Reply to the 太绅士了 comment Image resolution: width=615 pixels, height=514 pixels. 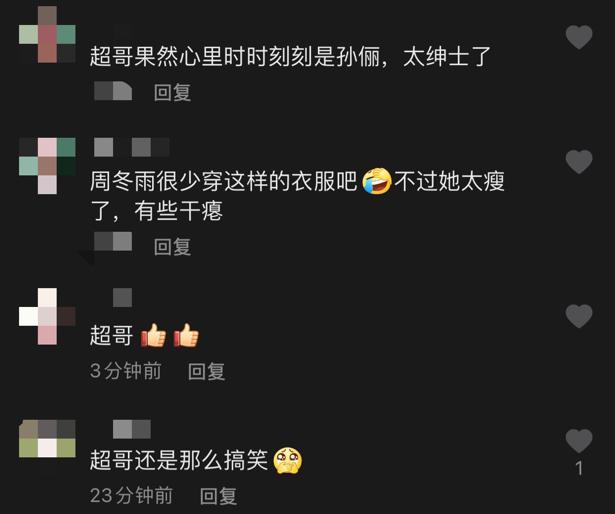tap(173, 93)
